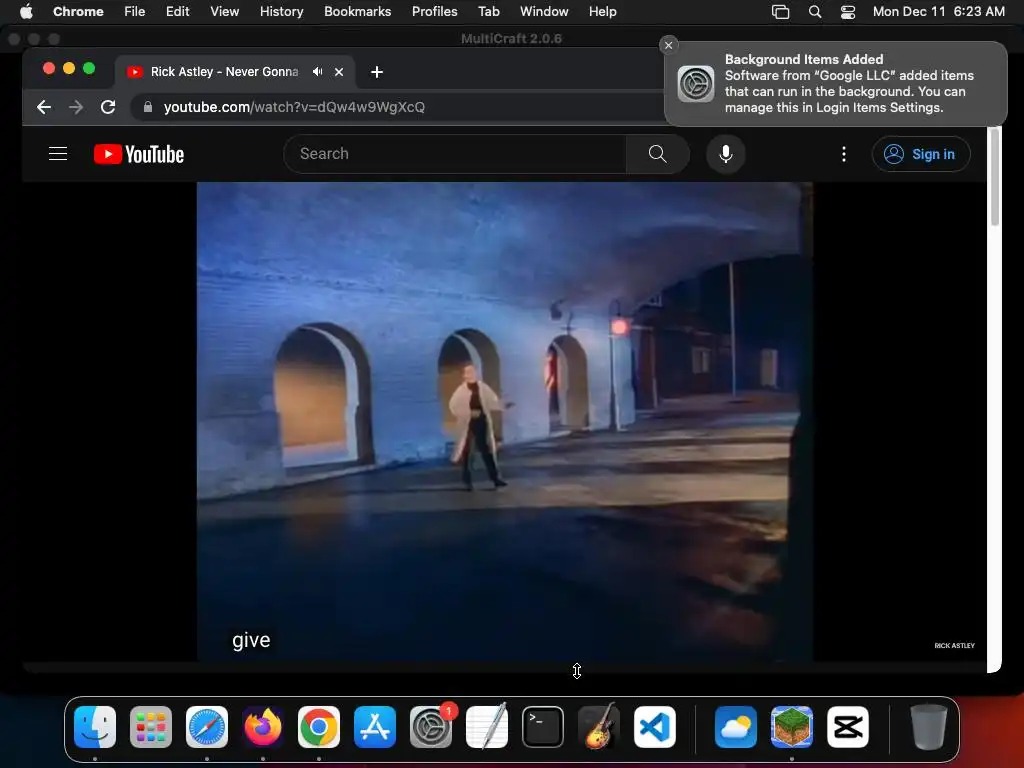
Task: Dismiss the Background Items Added notification
Action: pyautogui.click(x=668, y=45)
